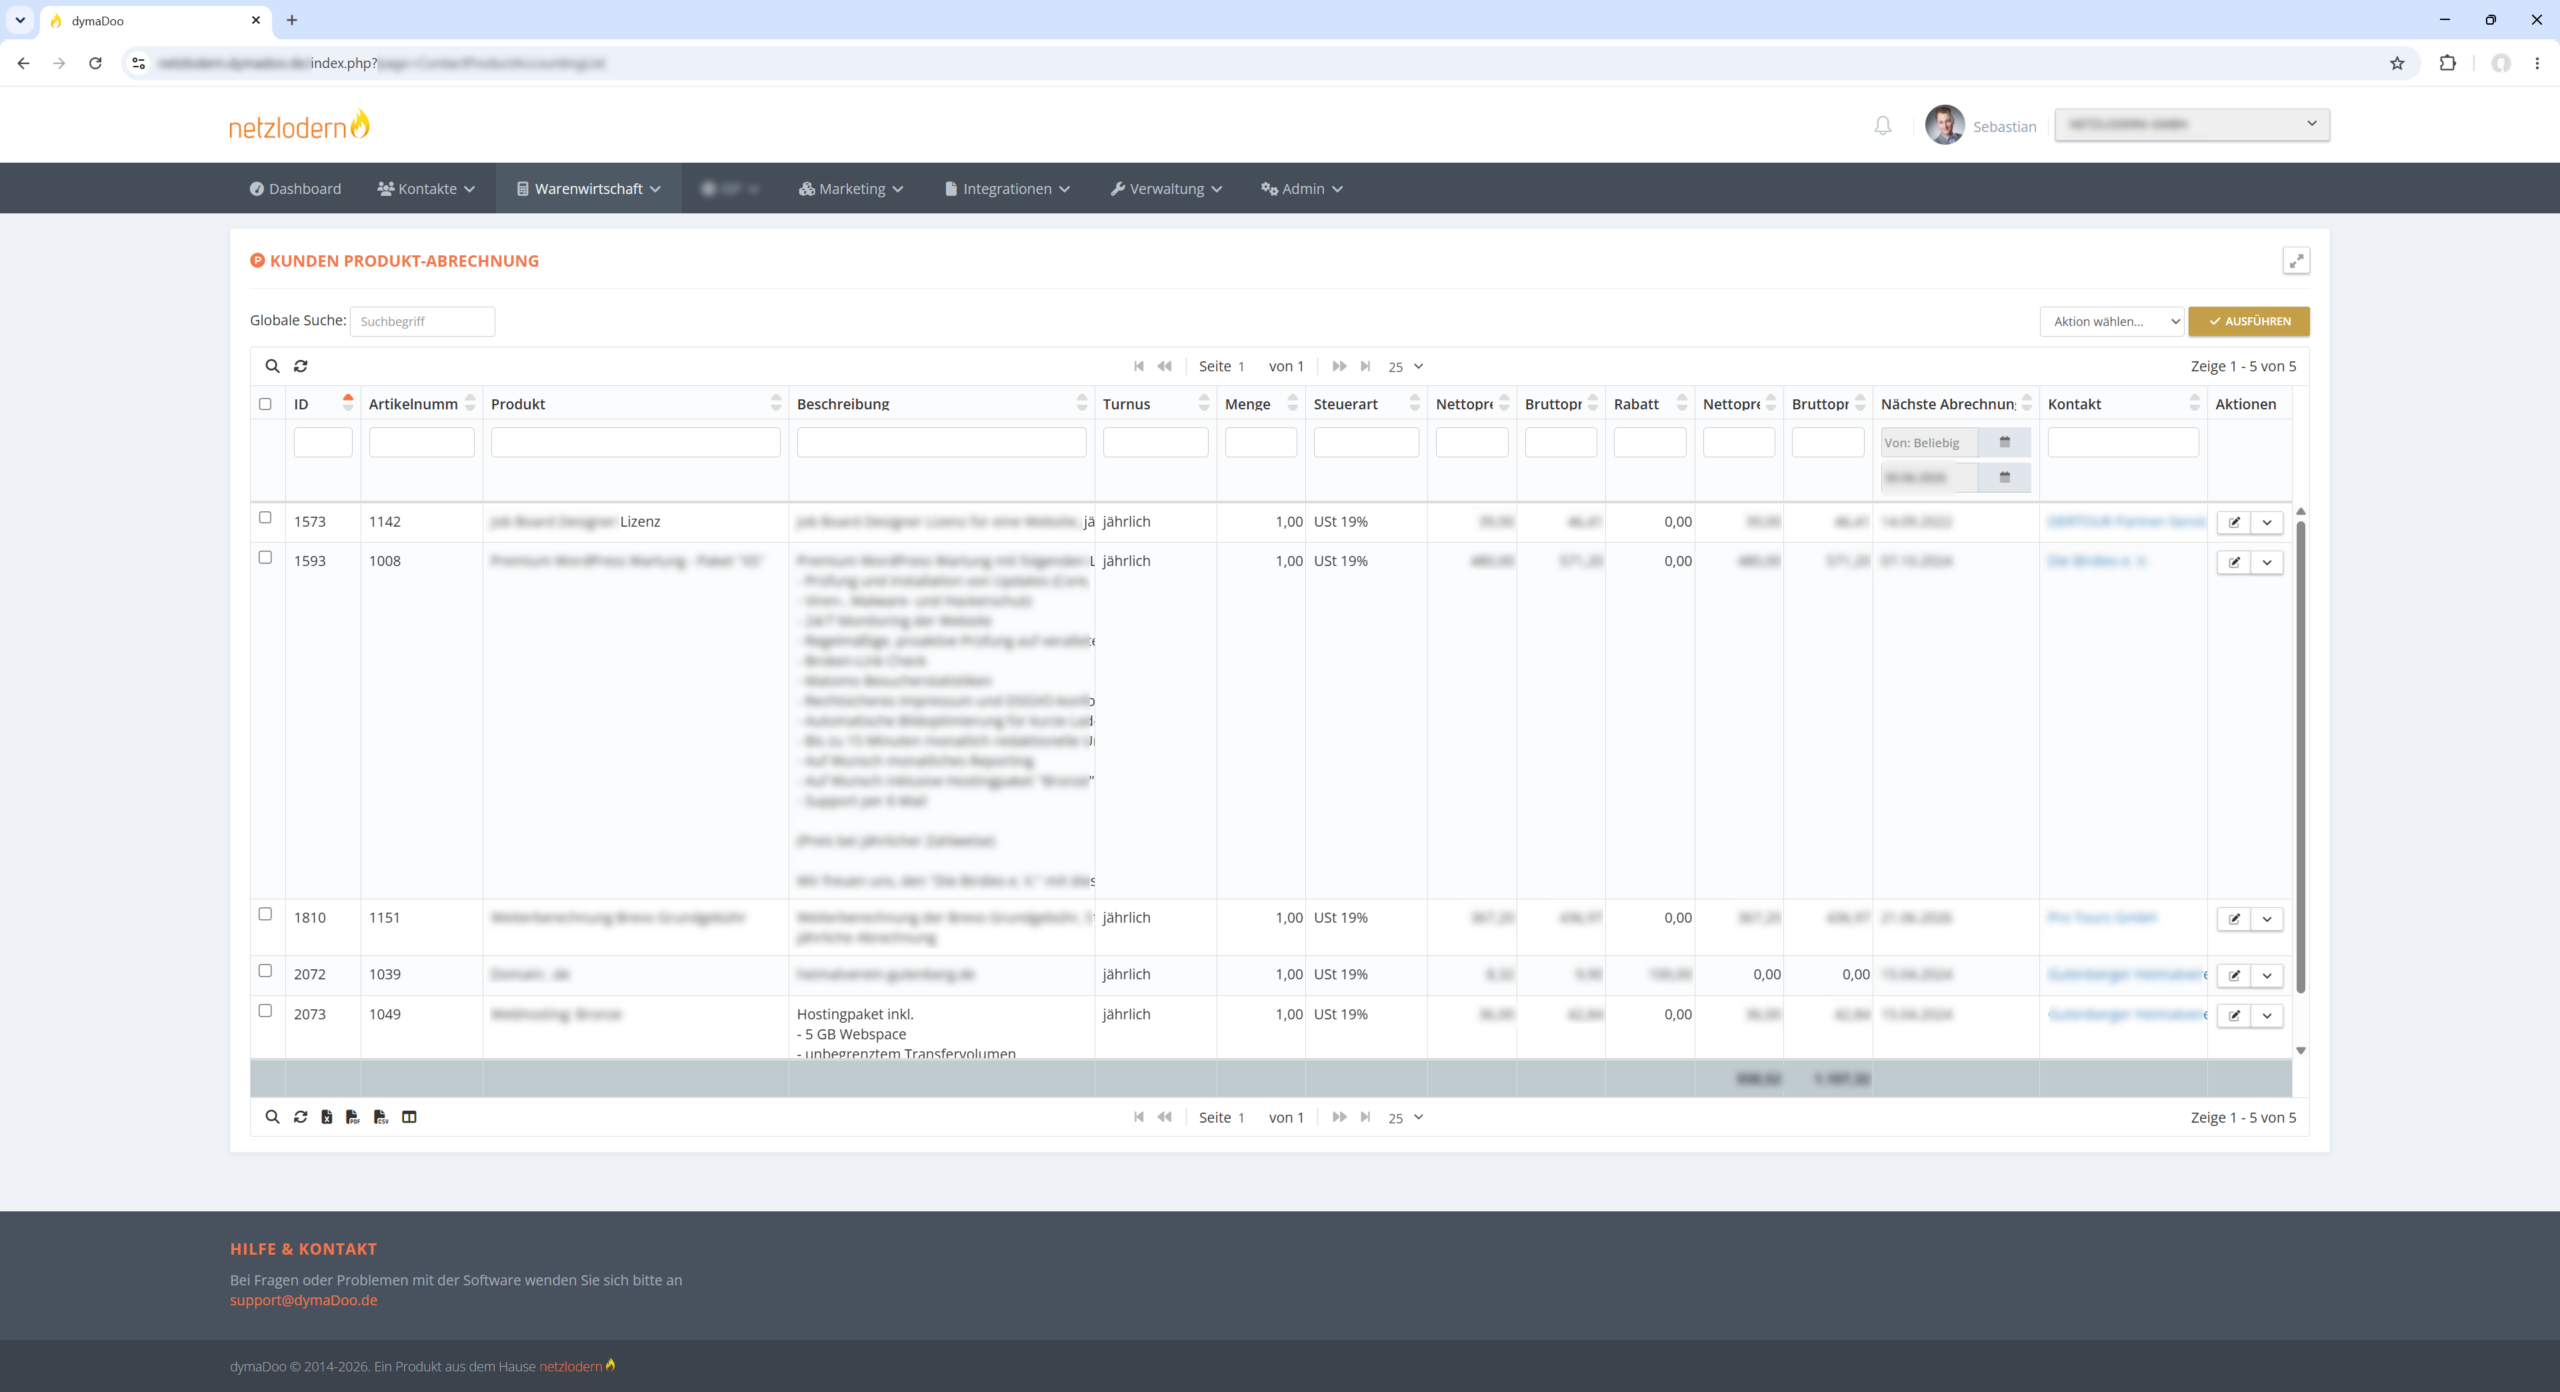Expand action arrow for row 2072

pos(2267,975)
